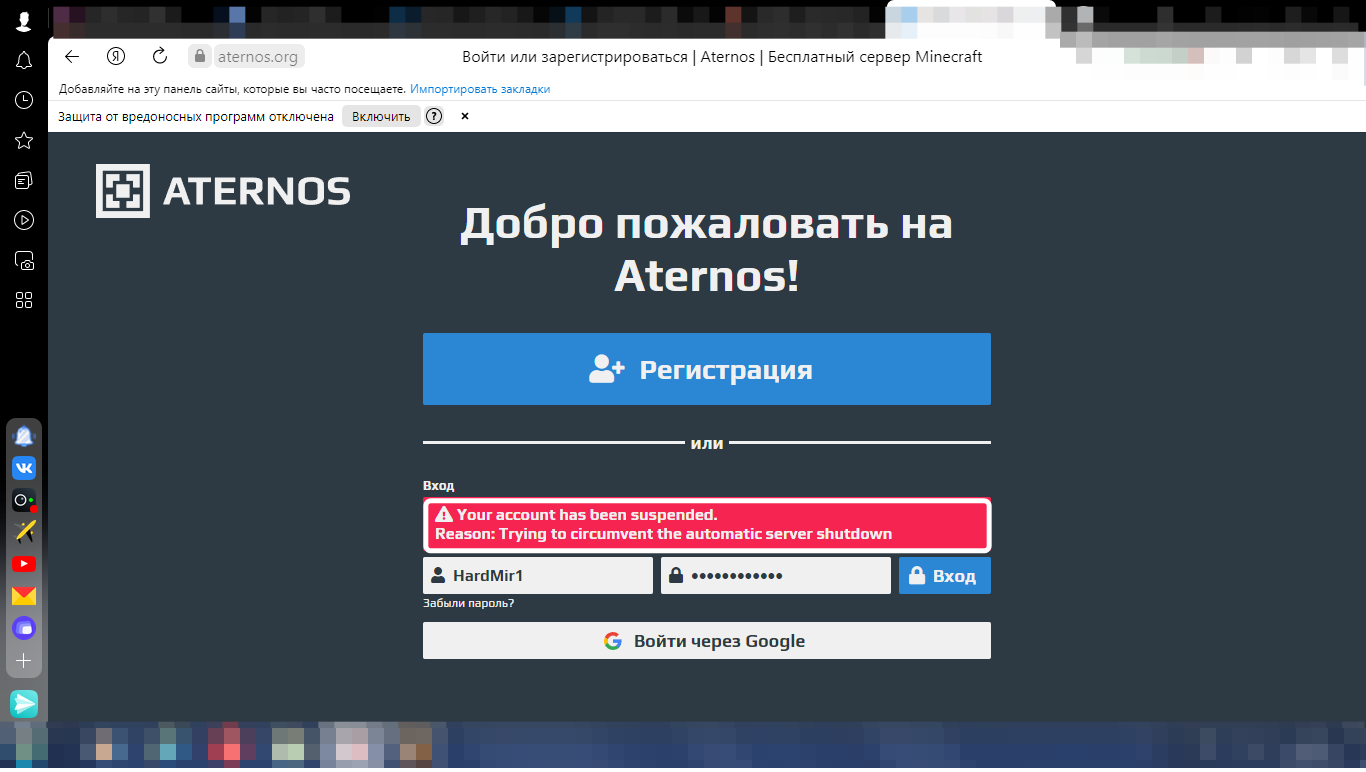Open the yellow airplane app icon
Viewport: 1366px width, 772px height.
(24, 532)
